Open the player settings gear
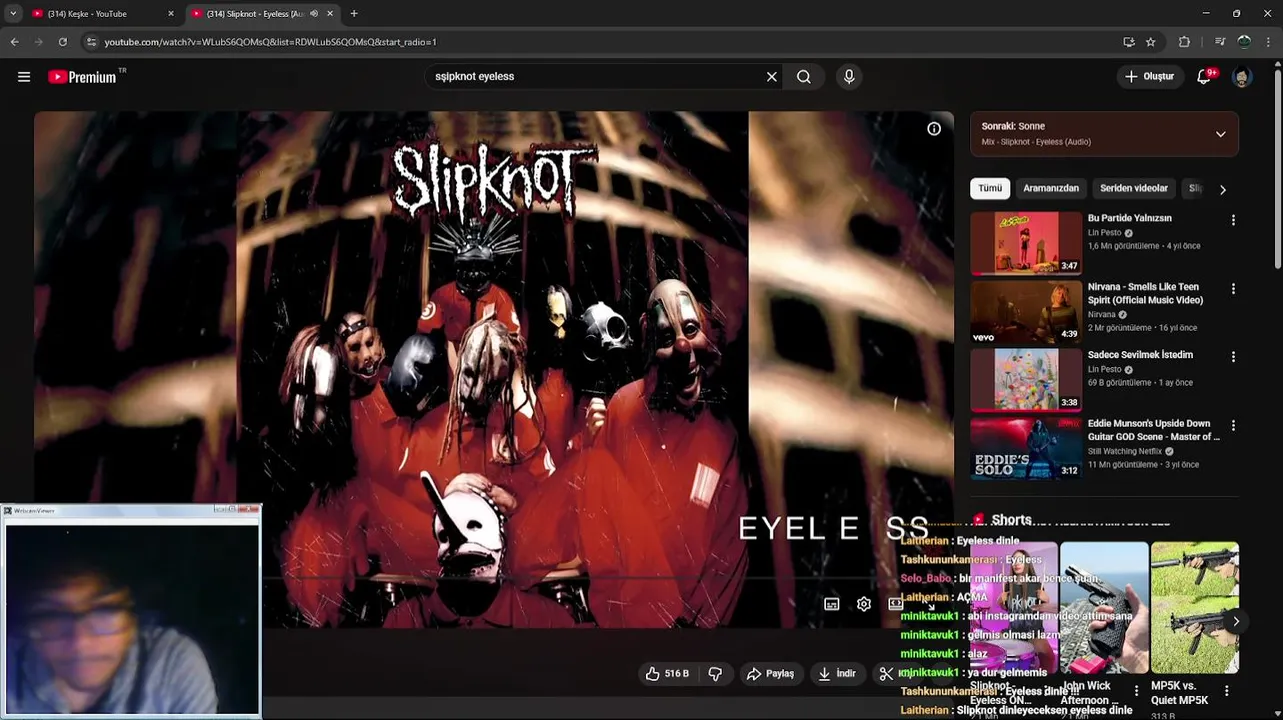The width and height of the screenshot is (1283, 720). tap(864, 604)
